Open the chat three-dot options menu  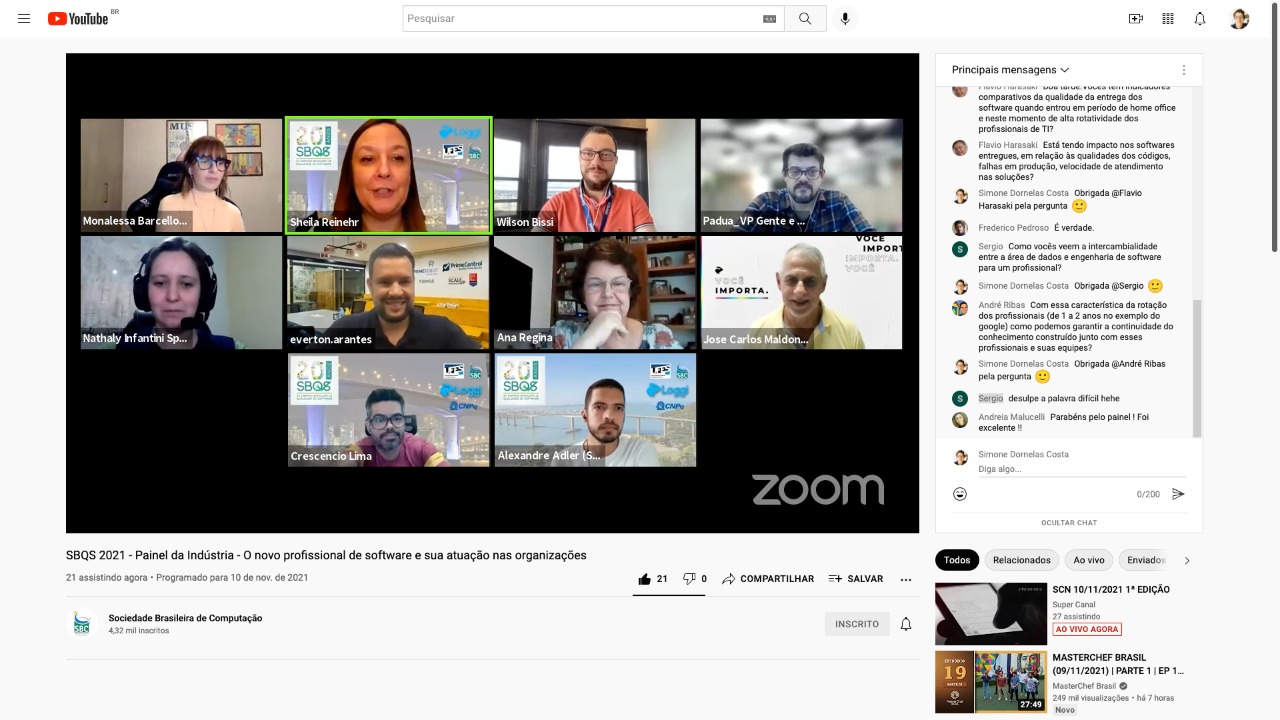coord(1184,70)
